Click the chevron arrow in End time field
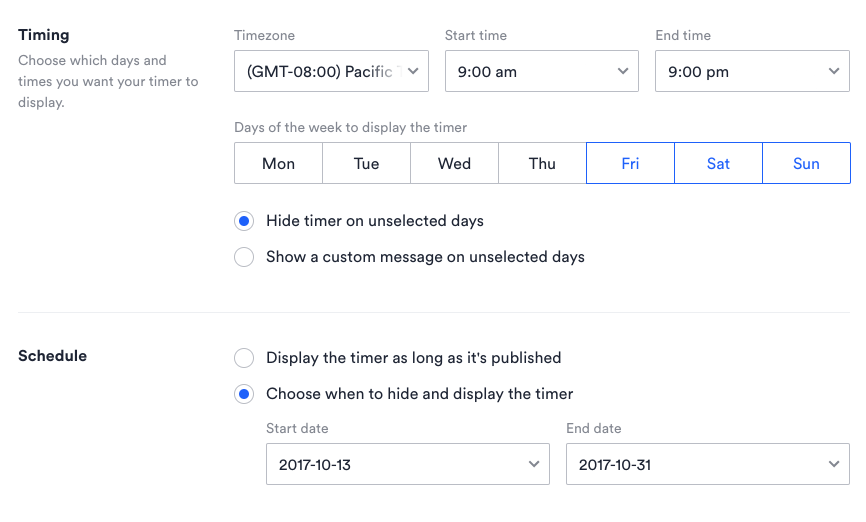Viewport: 866px width, 522px height. (834, 71)
